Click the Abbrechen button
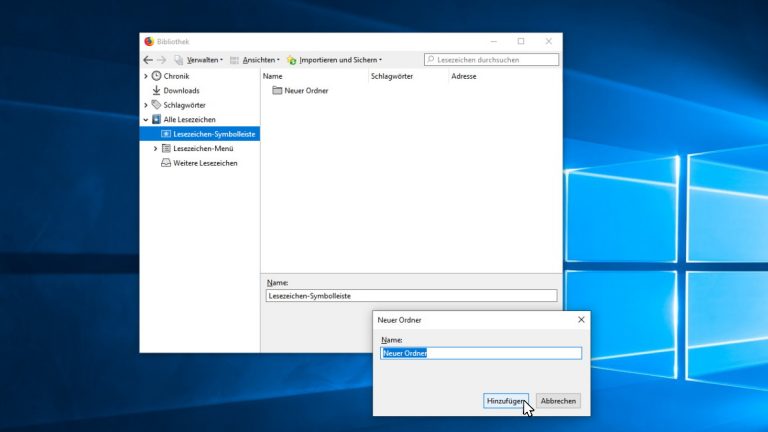This screenshot has width=768, height=432. point(557,401)
